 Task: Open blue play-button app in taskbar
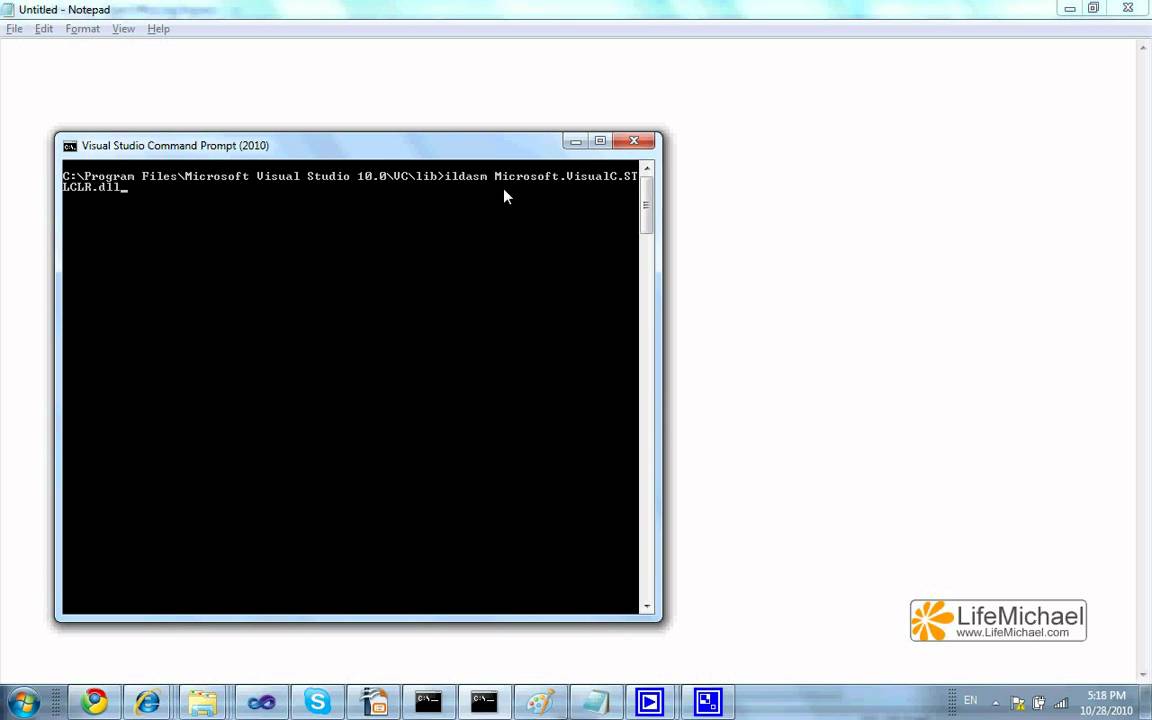[650, 702]
